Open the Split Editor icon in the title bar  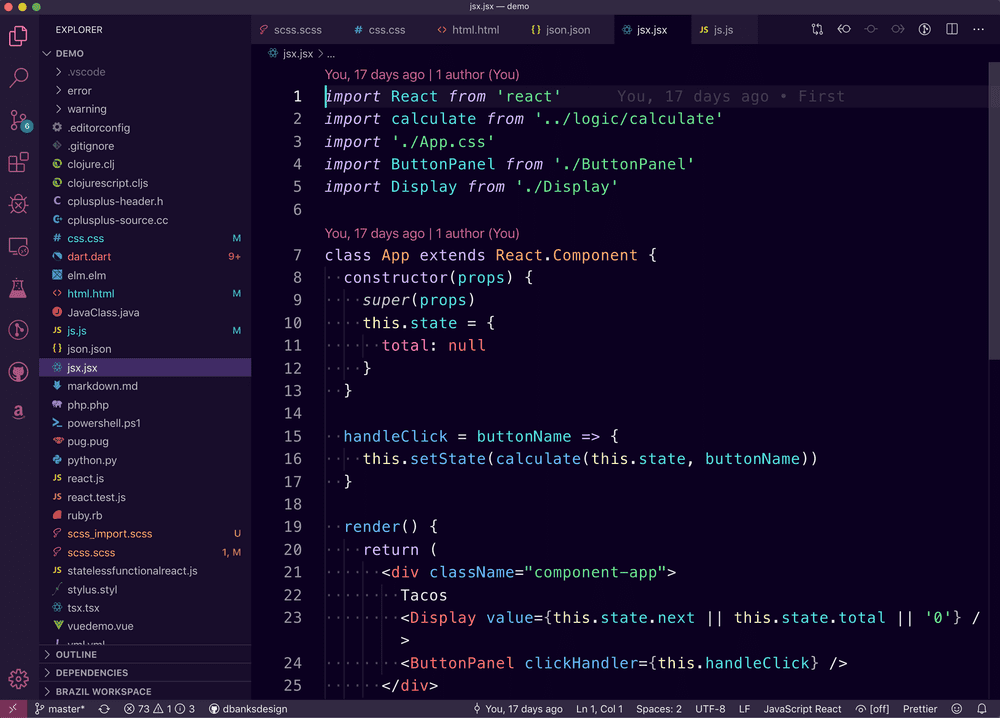tap(952, 29)
